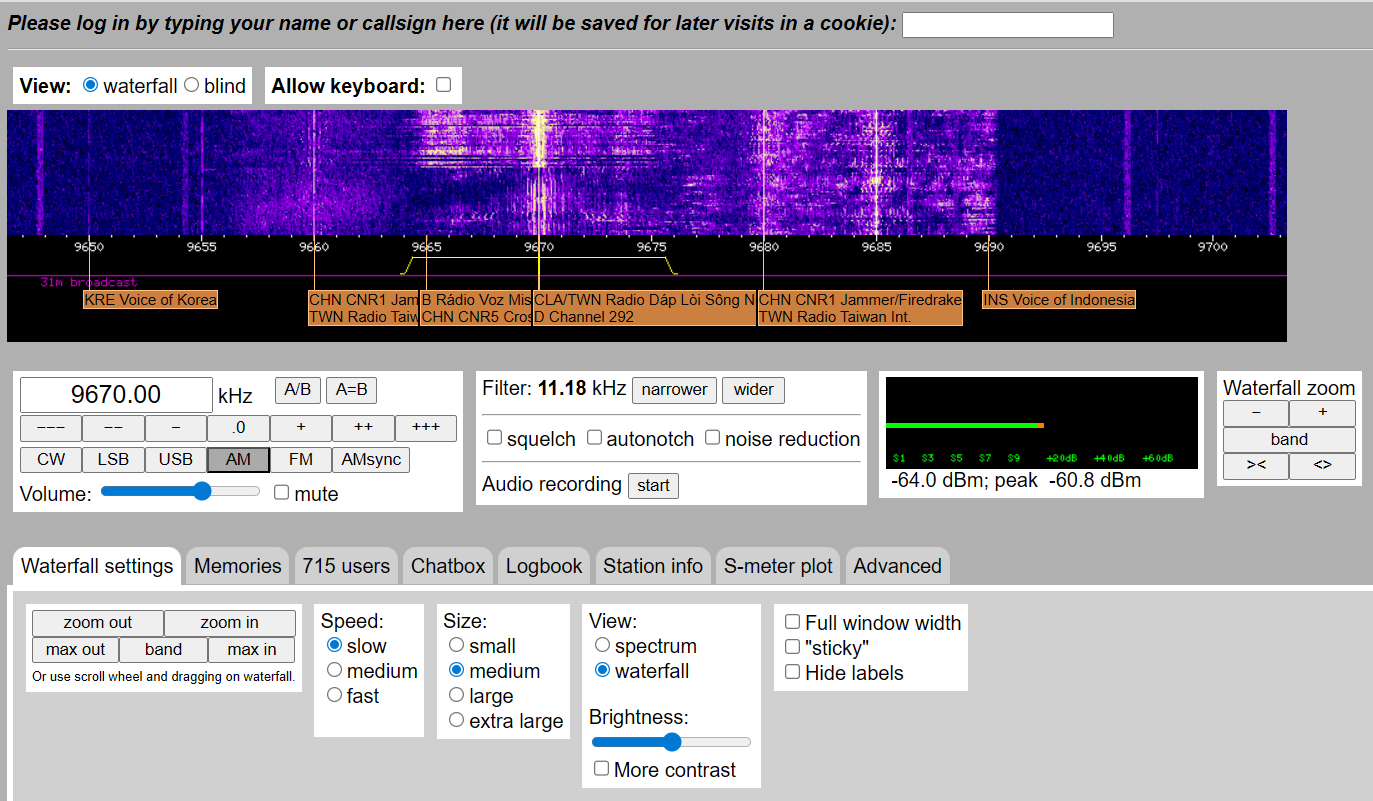Enable the squelch checkbox
1373x801 pixels.
(494, 438)
